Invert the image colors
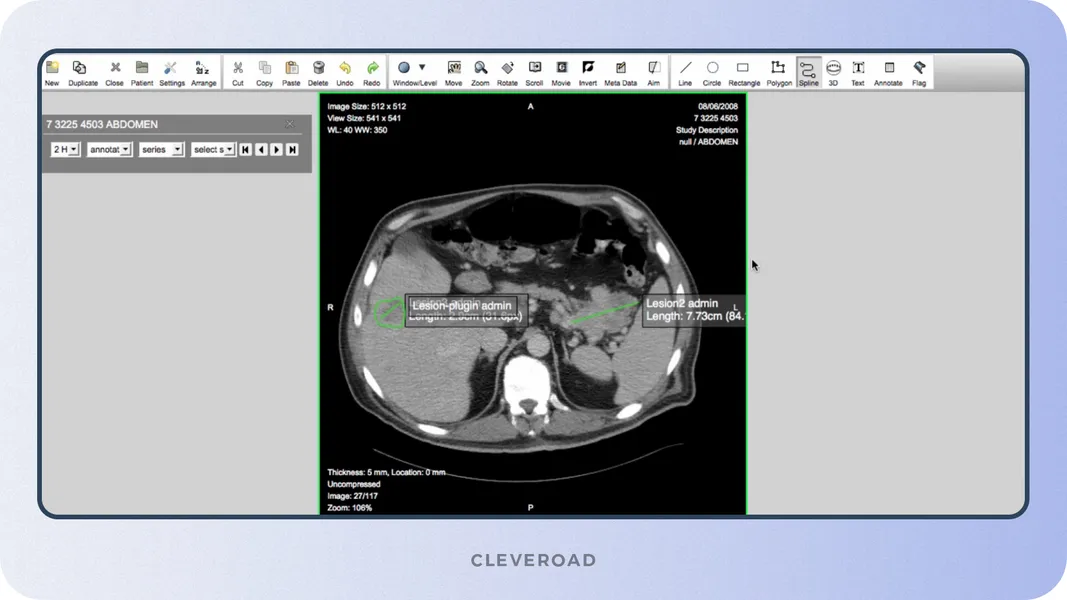Screen dimensions: 1067x600 point(588,70)
